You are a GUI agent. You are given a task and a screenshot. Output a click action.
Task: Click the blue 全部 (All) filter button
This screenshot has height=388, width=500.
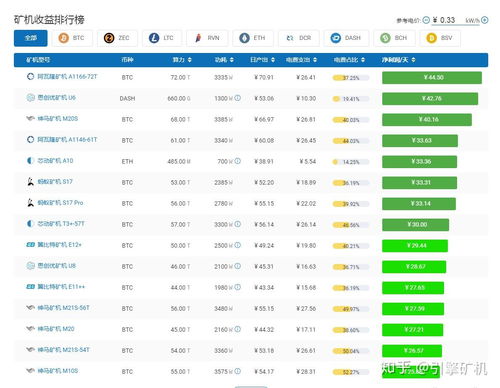[x=31, y=38]
